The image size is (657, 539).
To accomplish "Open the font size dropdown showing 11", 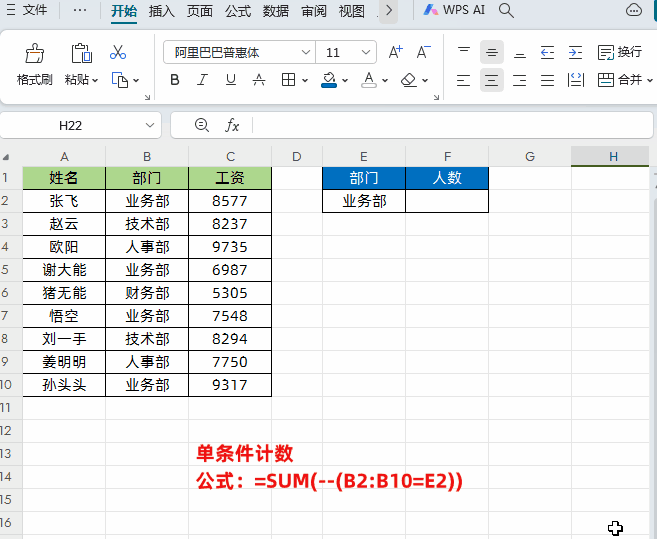I will coord(366,52).
